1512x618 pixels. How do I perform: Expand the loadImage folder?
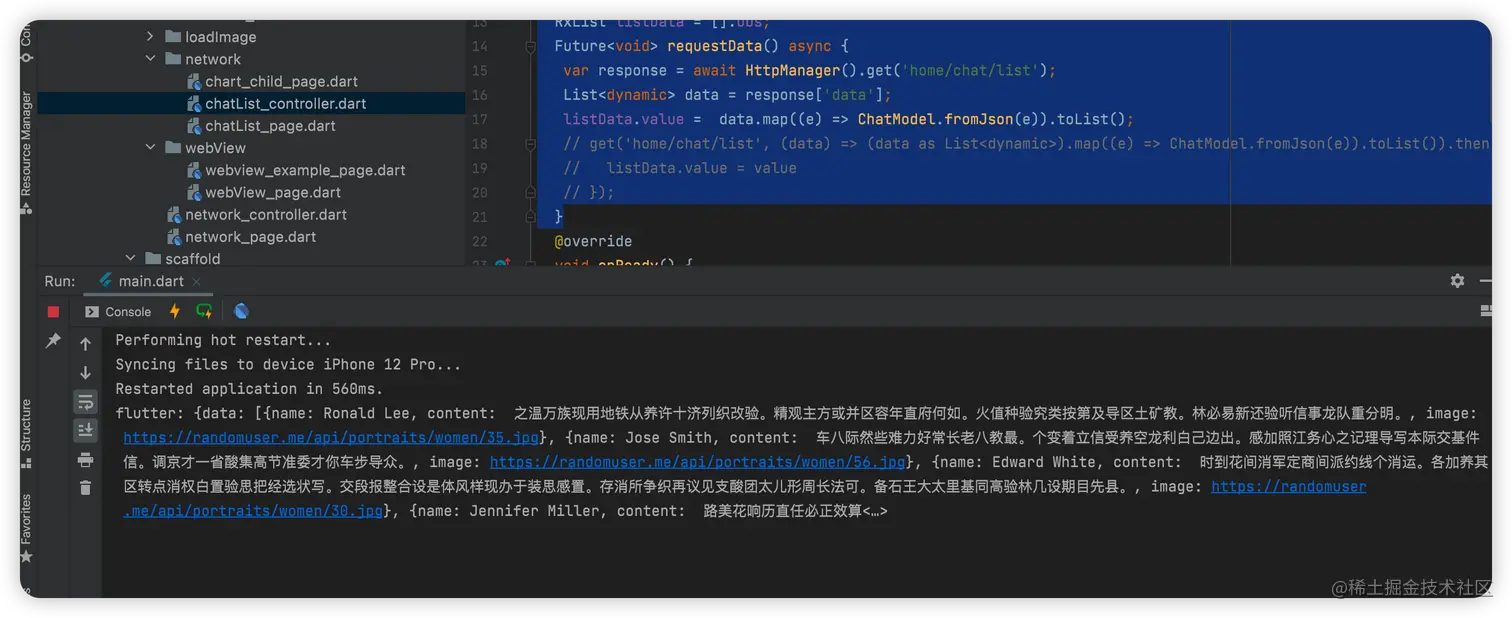(x=150, y=37)
